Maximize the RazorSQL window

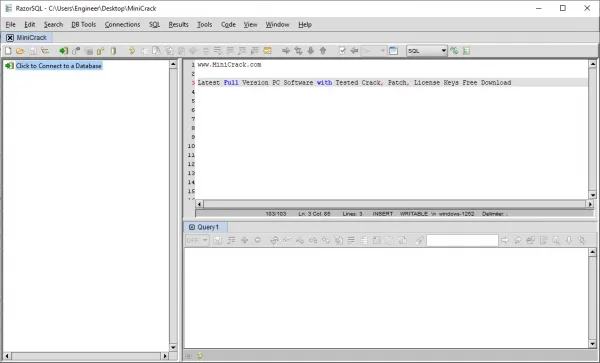coord(562,8)
